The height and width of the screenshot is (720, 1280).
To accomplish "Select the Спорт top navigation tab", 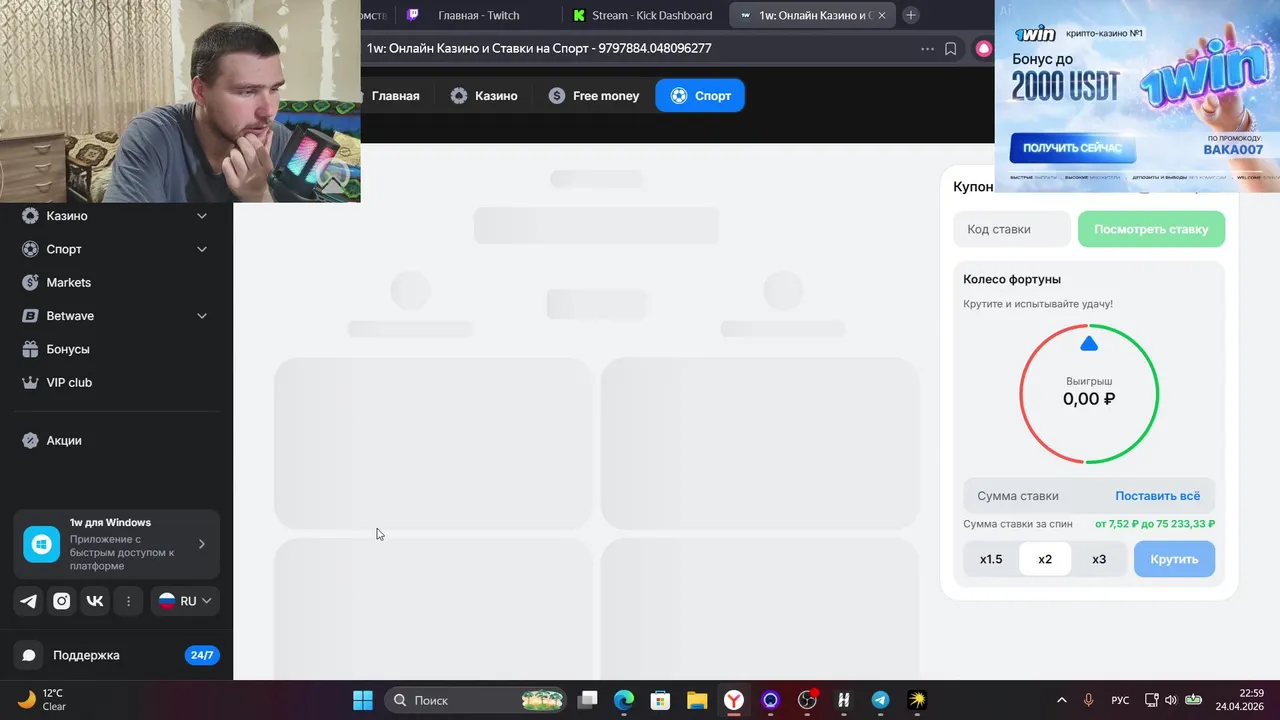I will pyautogui.click(x=700, y=96).
